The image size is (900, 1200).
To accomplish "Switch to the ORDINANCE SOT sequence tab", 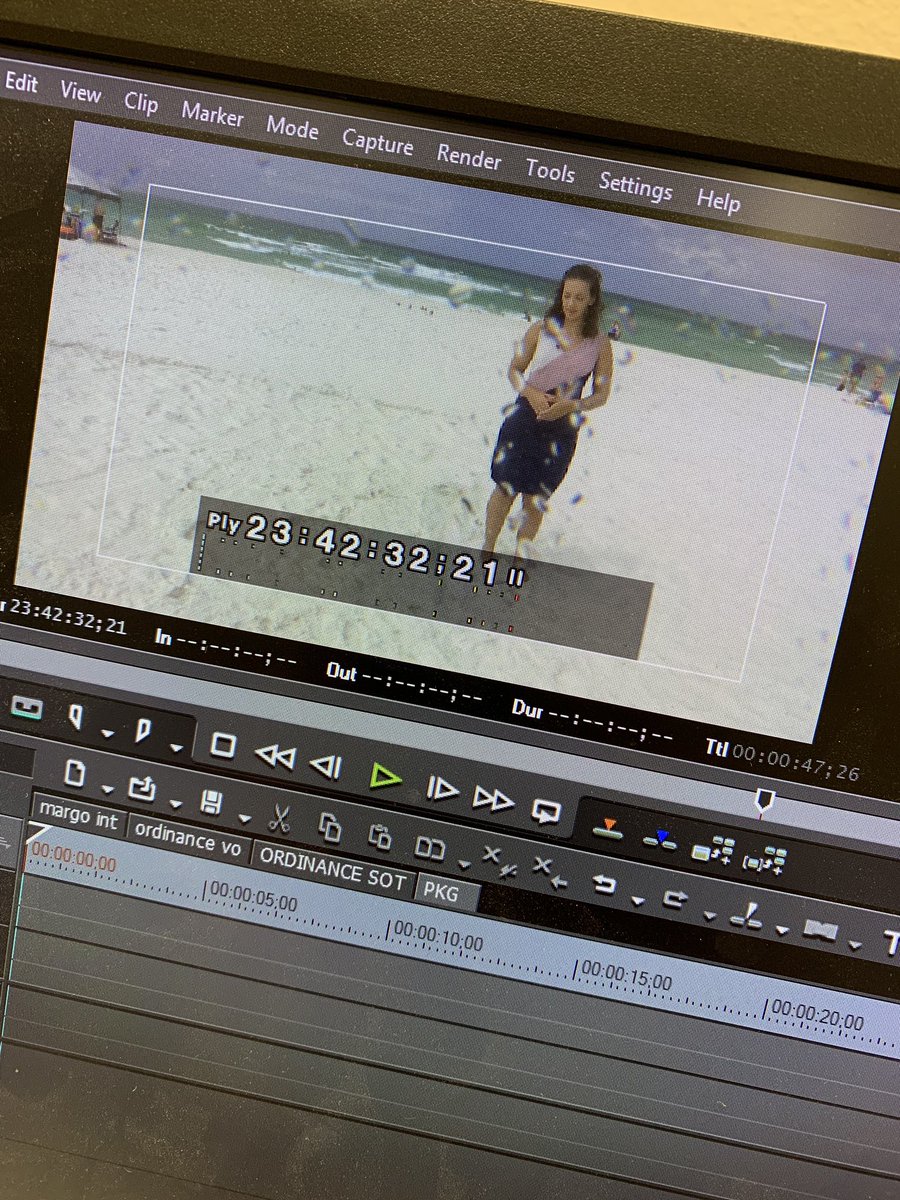I will click(332, 868).
